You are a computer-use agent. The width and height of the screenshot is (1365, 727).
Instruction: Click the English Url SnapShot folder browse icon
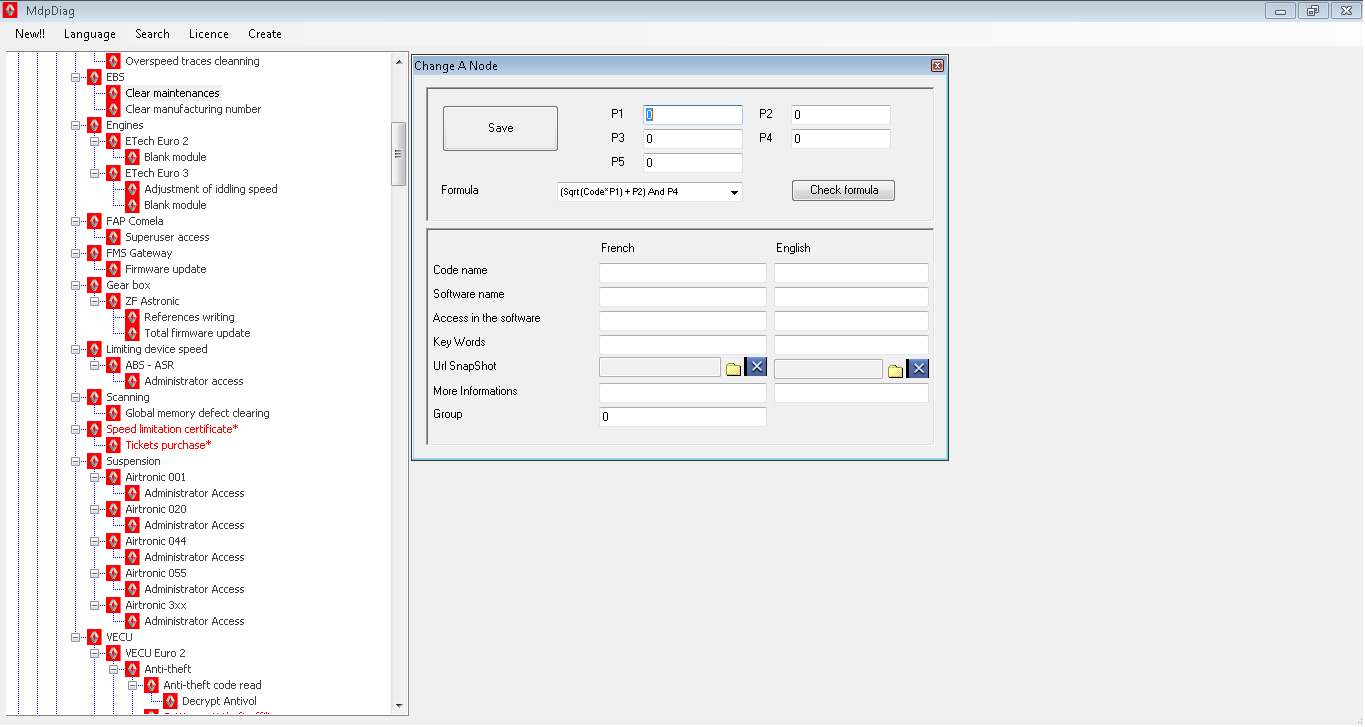click(x=895, y=369)
